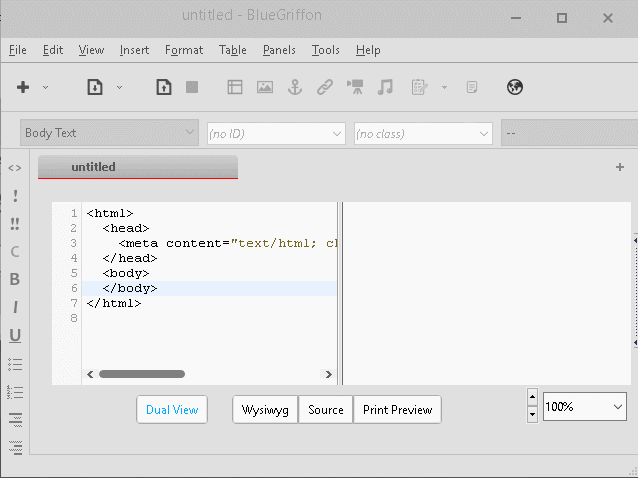Expand the new document options arrow
This screenshot has width=638, height=478.
46,87
